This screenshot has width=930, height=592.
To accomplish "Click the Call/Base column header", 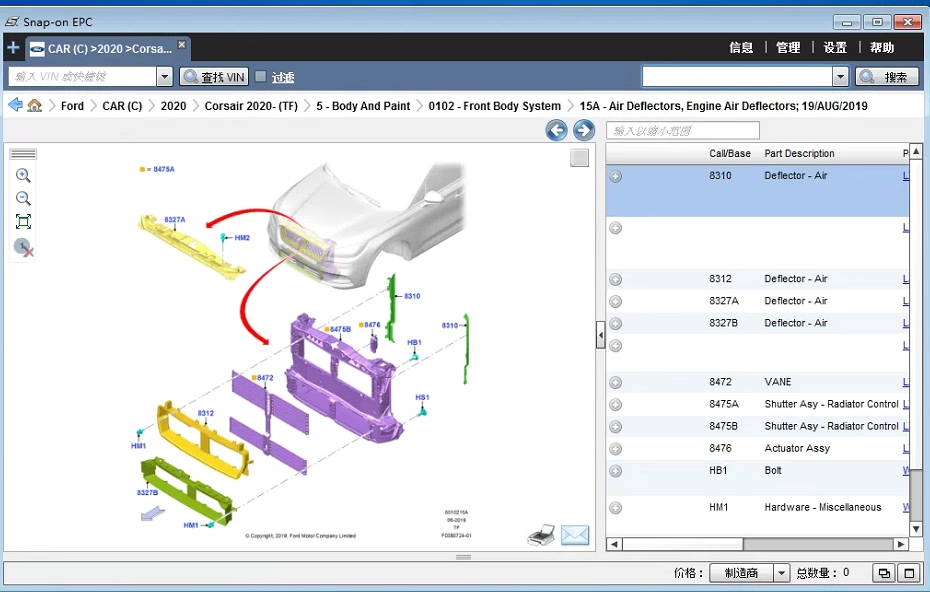I will click(730, 153).
